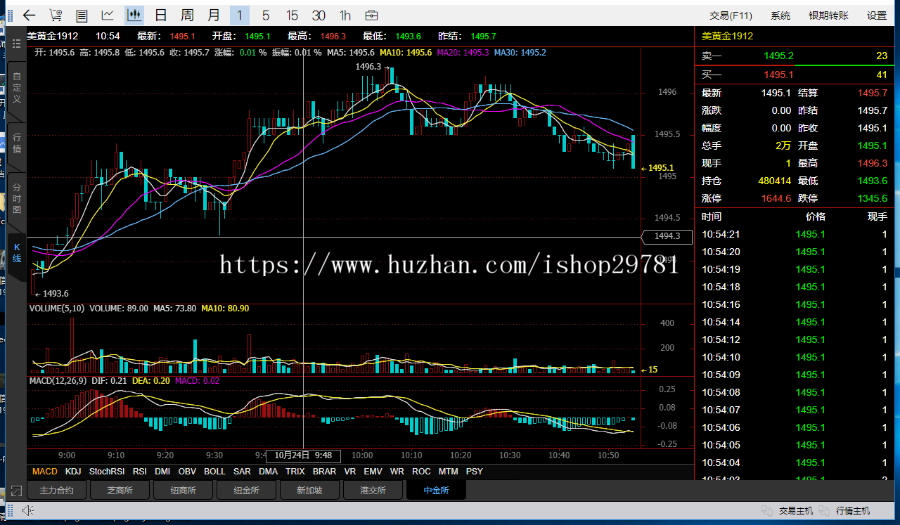Image resolution: width=900 pixels, height=525 pixels.
Task: Open the shopping cart order icon
Action: point(55,15)
